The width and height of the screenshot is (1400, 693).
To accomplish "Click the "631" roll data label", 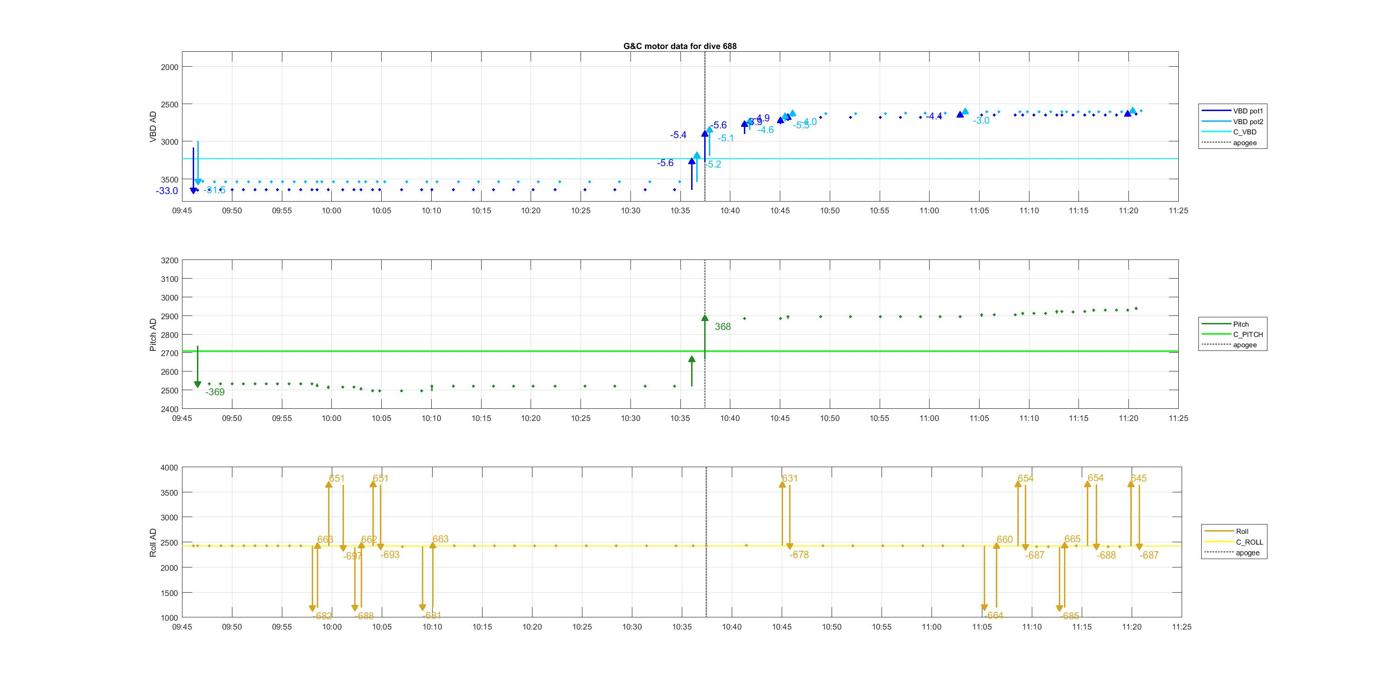I will click(789, 479).
